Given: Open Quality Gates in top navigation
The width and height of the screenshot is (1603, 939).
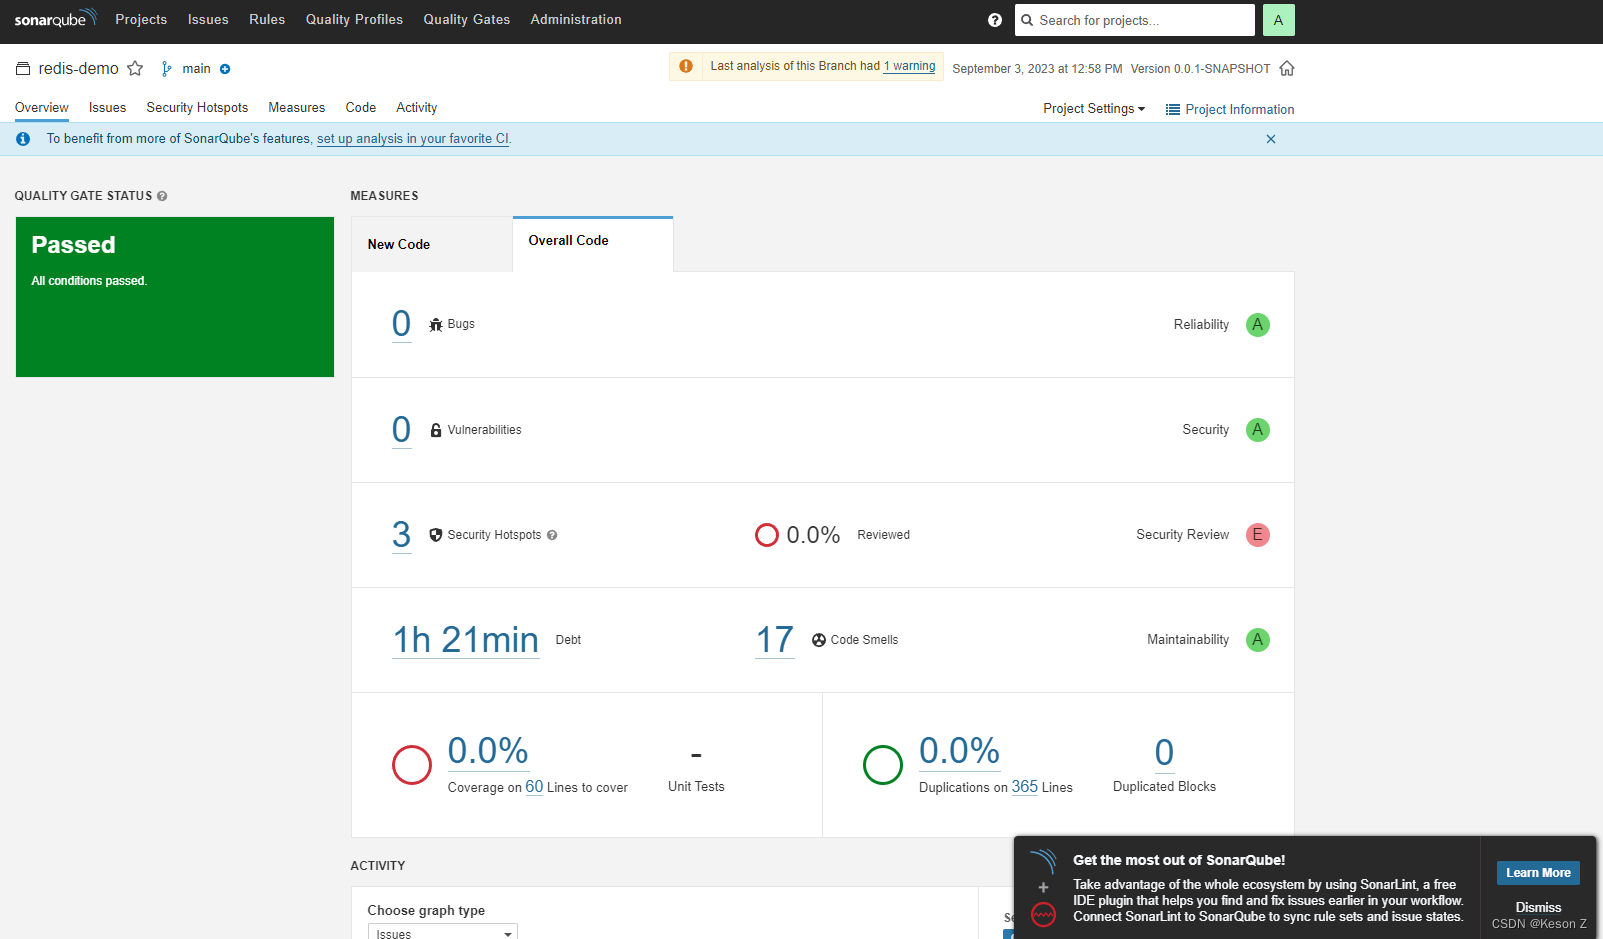Looking at the screenshot, I should point(466,20).
